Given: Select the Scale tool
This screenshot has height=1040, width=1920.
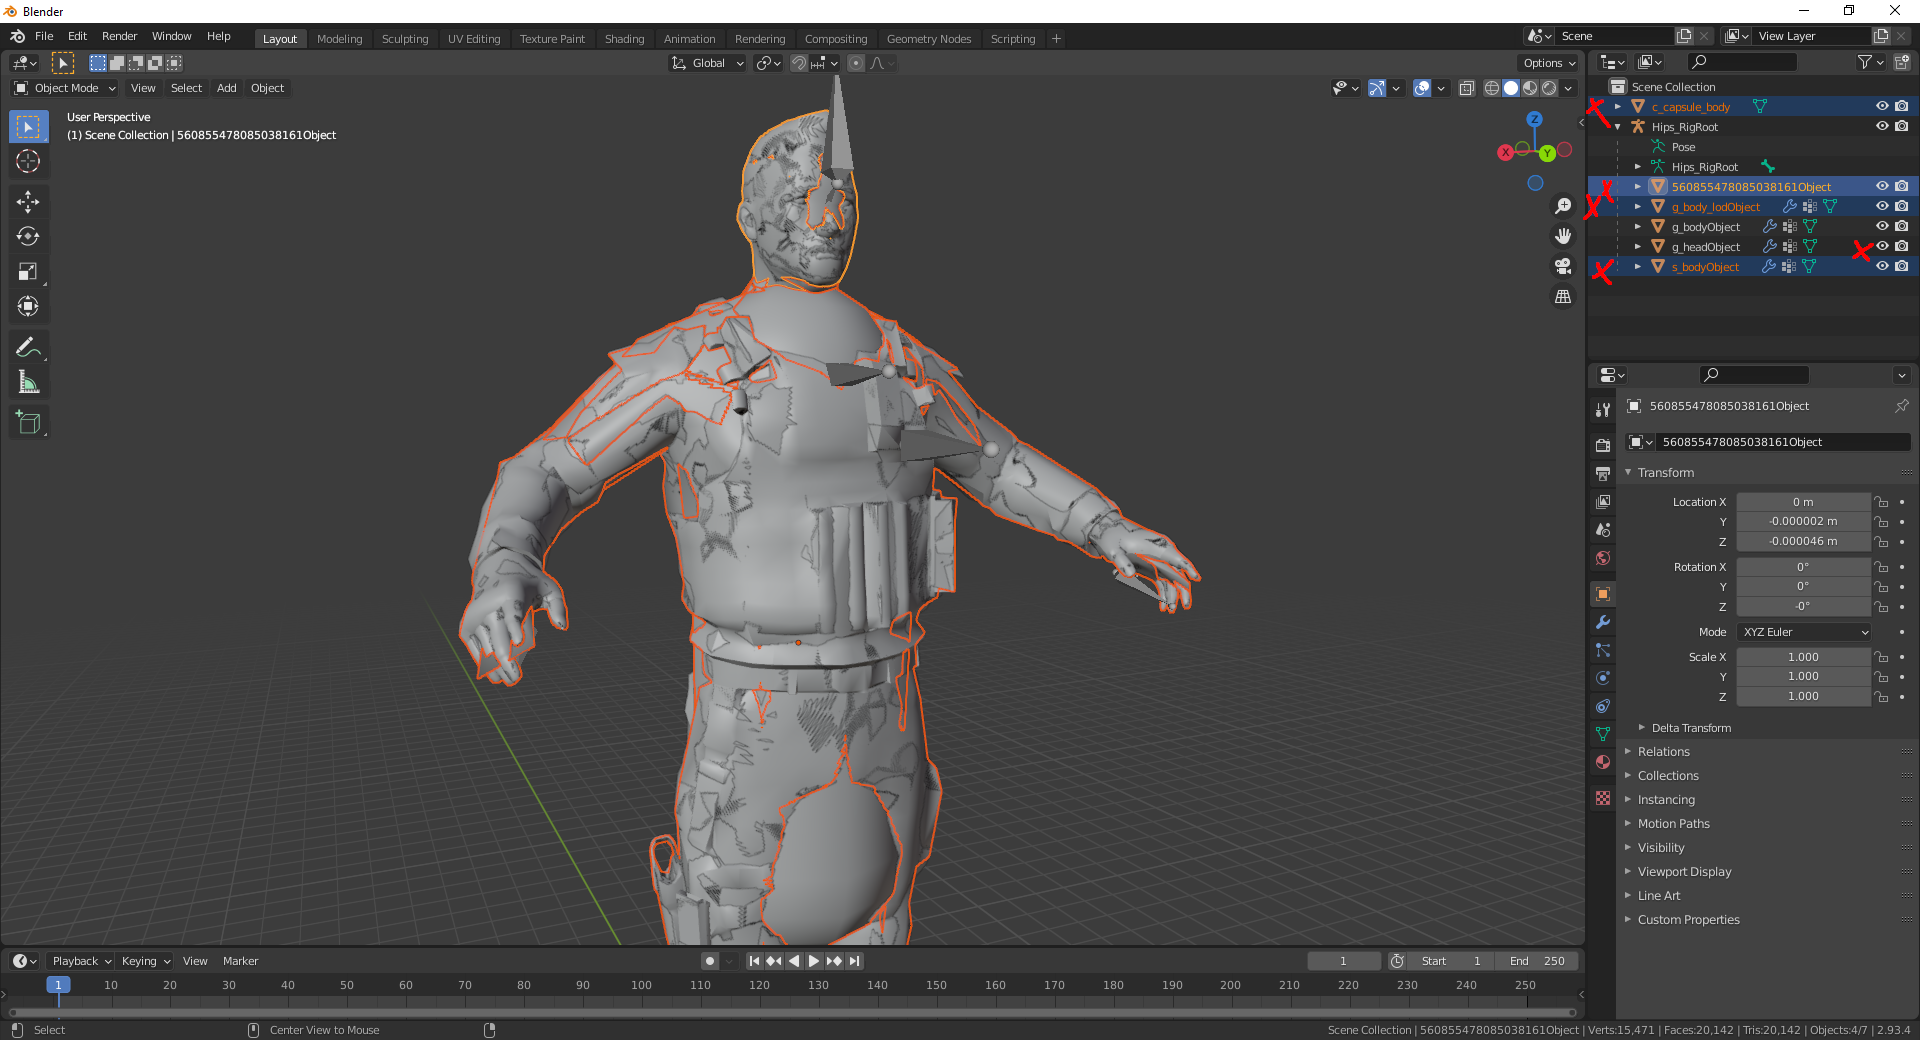Looking at the screenshot, I should click(28, 272).
